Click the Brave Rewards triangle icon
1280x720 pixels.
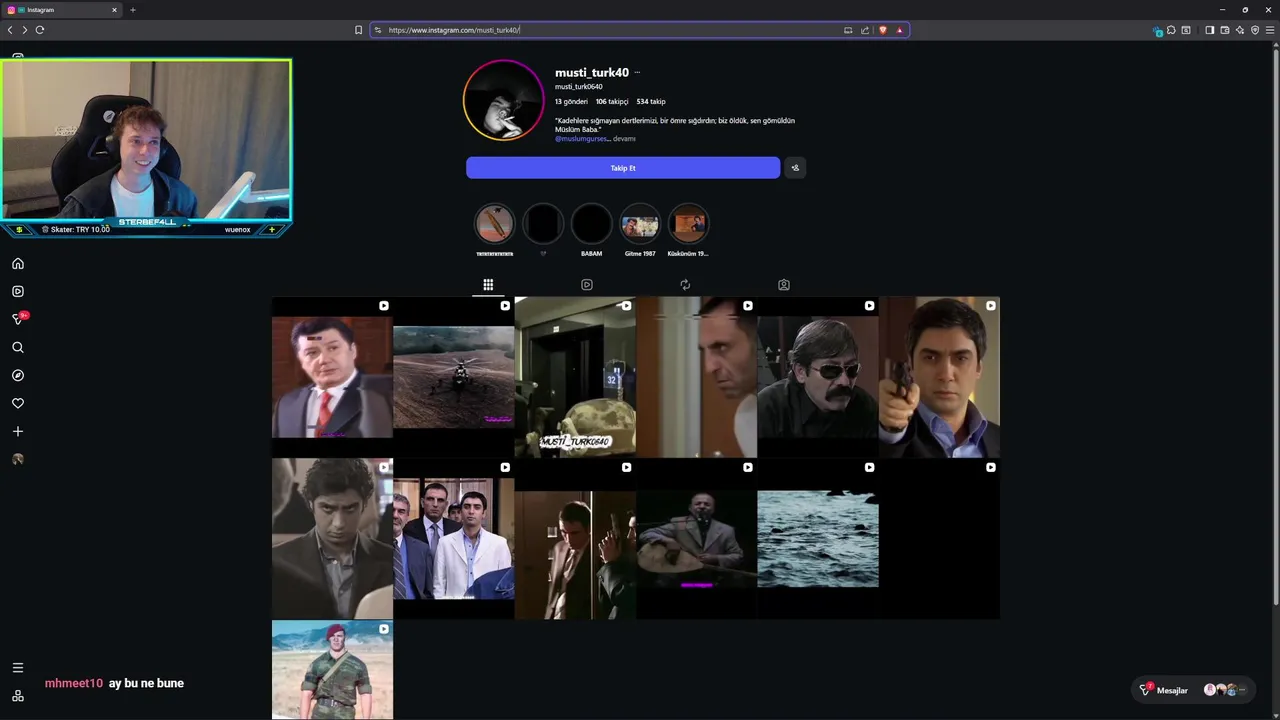(x=899, y=30)
